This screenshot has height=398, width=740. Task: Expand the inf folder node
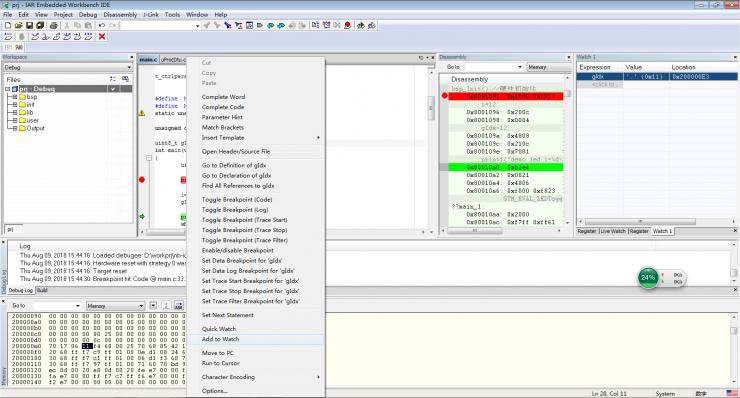tap(15, 105)
